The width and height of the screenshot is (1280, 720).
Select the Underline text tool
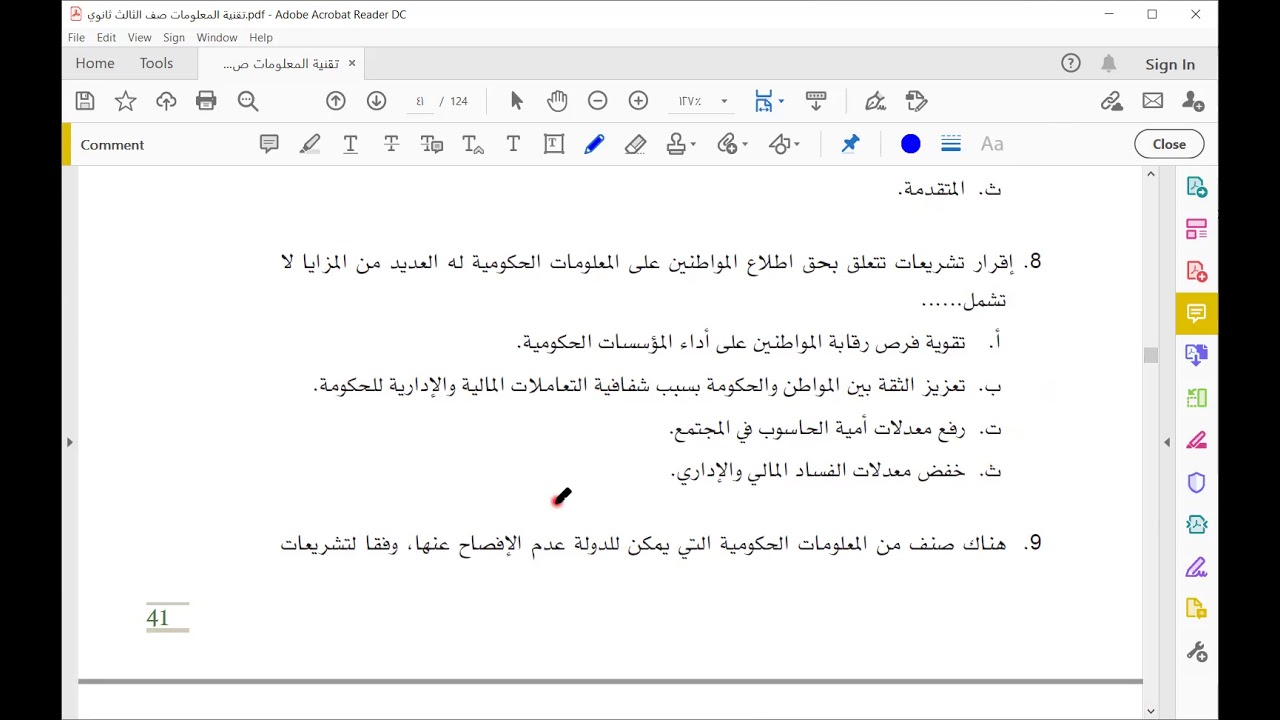click(x=351, y=144)
